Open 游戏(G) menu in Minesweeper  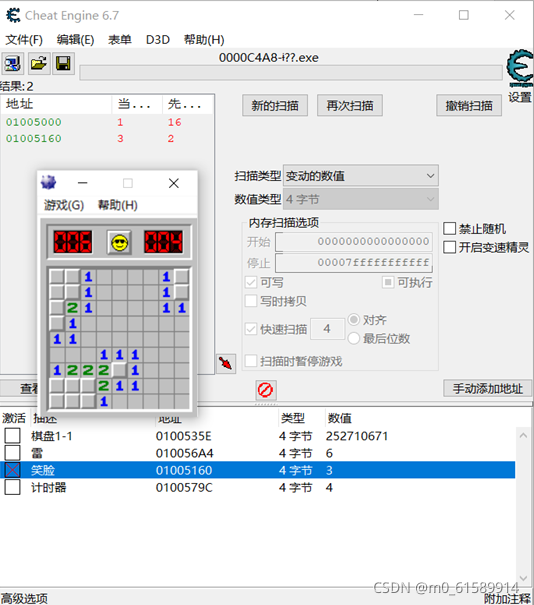click(x=64, y=205)
